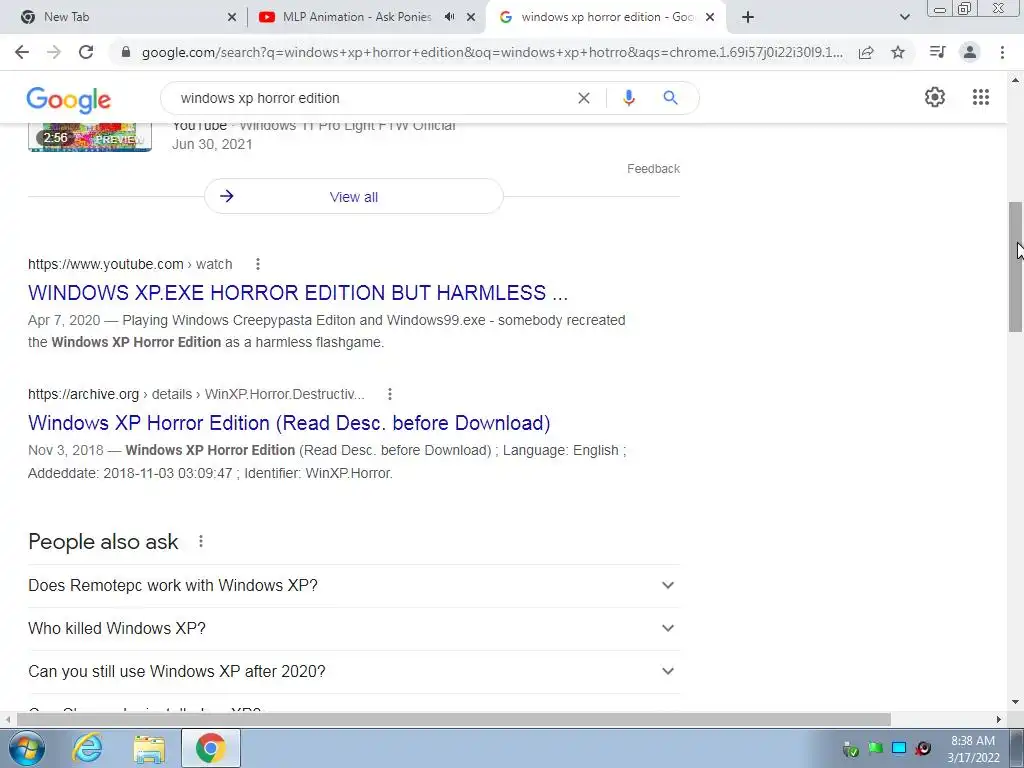The height and width of the screenshot is (768, 1024).
Task: Close the windows xp horror edition tab
Action: 710,17
